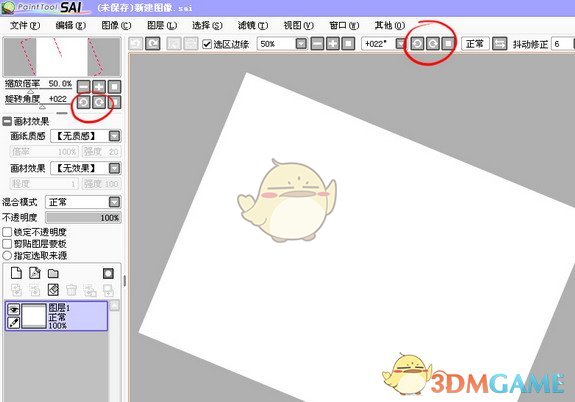Toggle the 选区边缘 checkbox

point(207,44)
